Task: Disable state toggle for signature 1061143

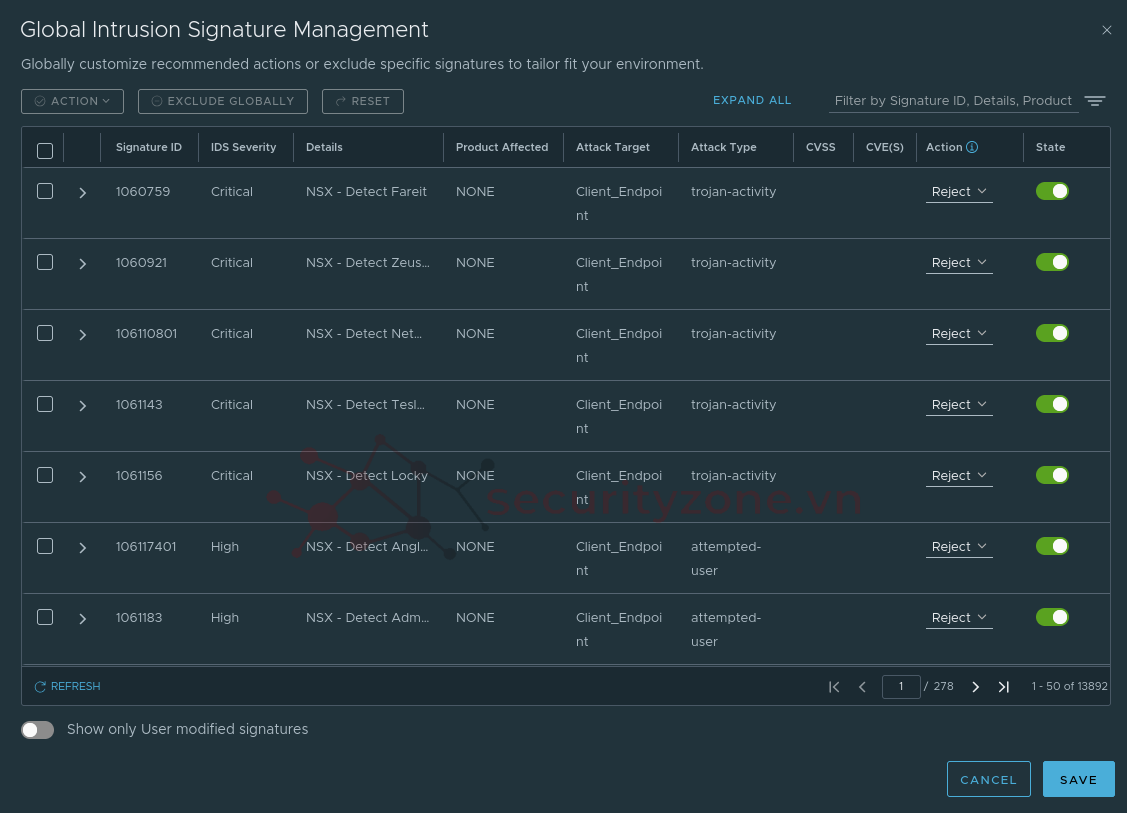Action: click(x=1052, y=404)
